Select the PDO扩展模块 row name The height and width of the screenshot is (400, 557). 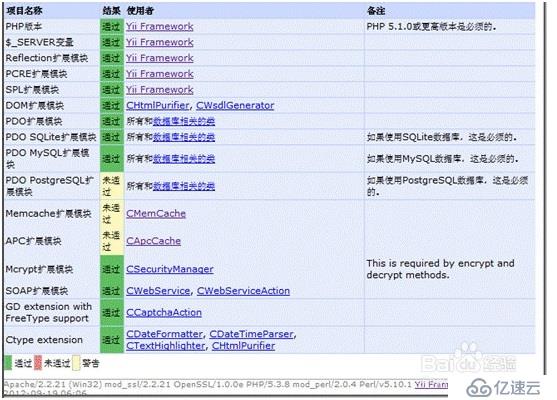(34, 121)
